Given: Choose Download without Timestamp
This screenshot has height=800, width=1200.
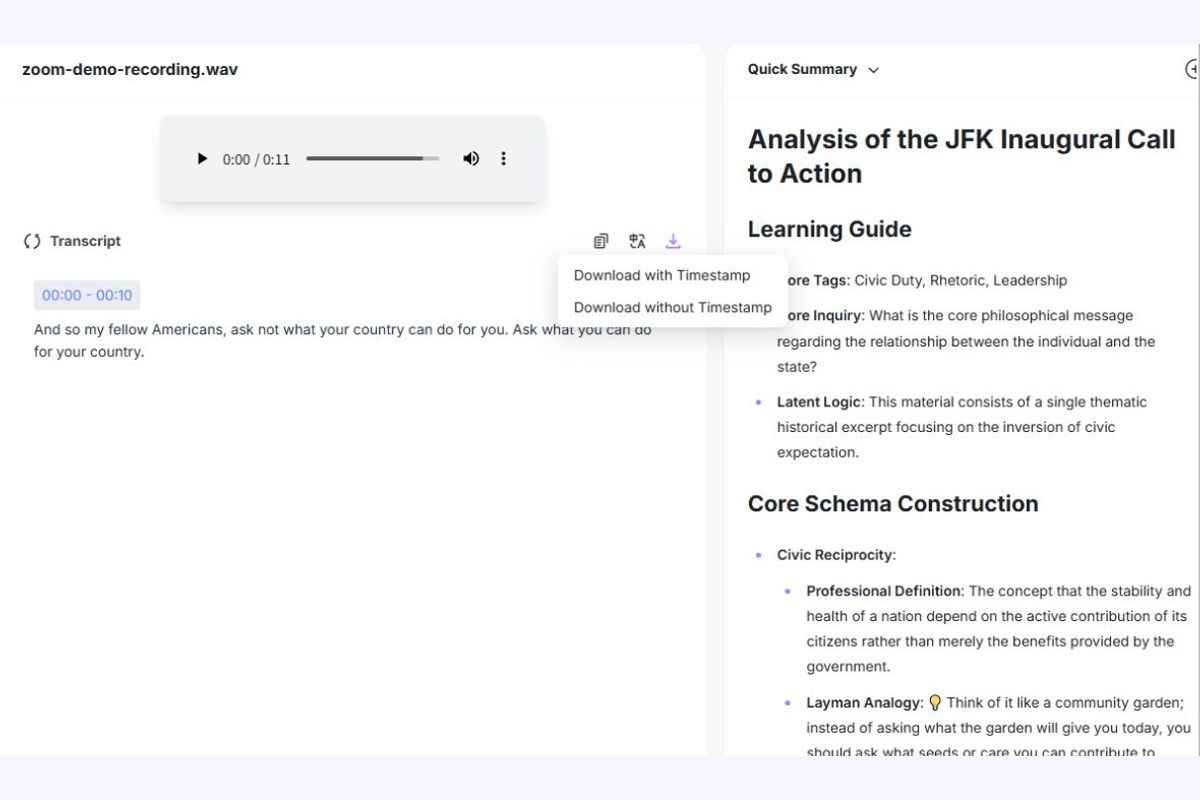Looking at the screenshot, I should tap(673, 307).
